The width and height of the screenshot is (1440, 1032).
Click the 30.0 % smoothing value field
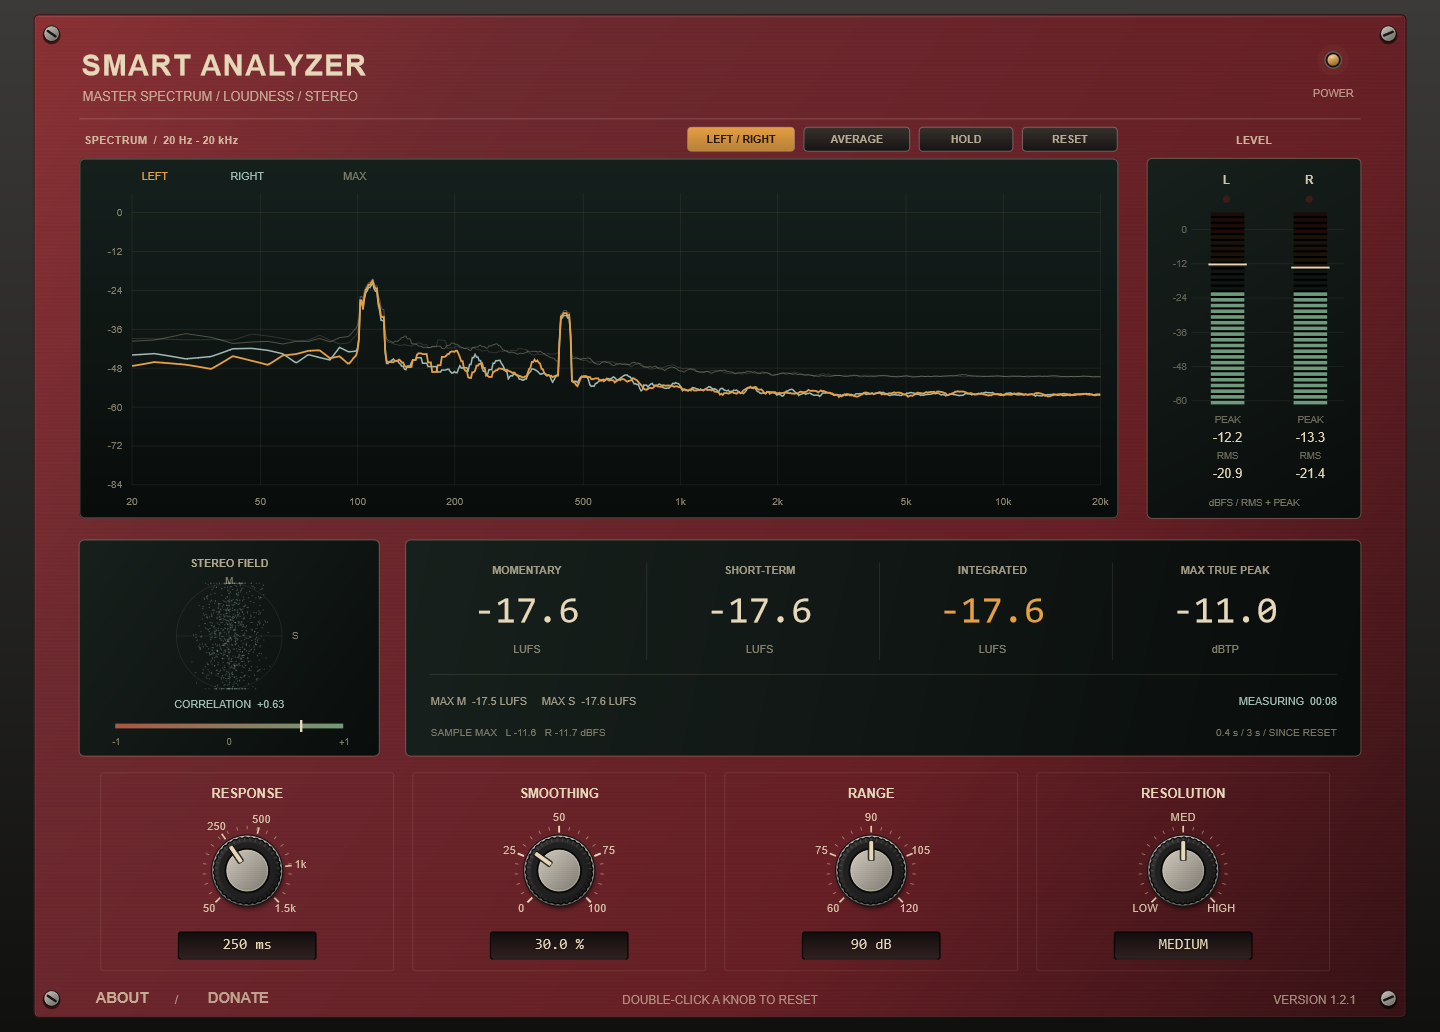(559, 945)
